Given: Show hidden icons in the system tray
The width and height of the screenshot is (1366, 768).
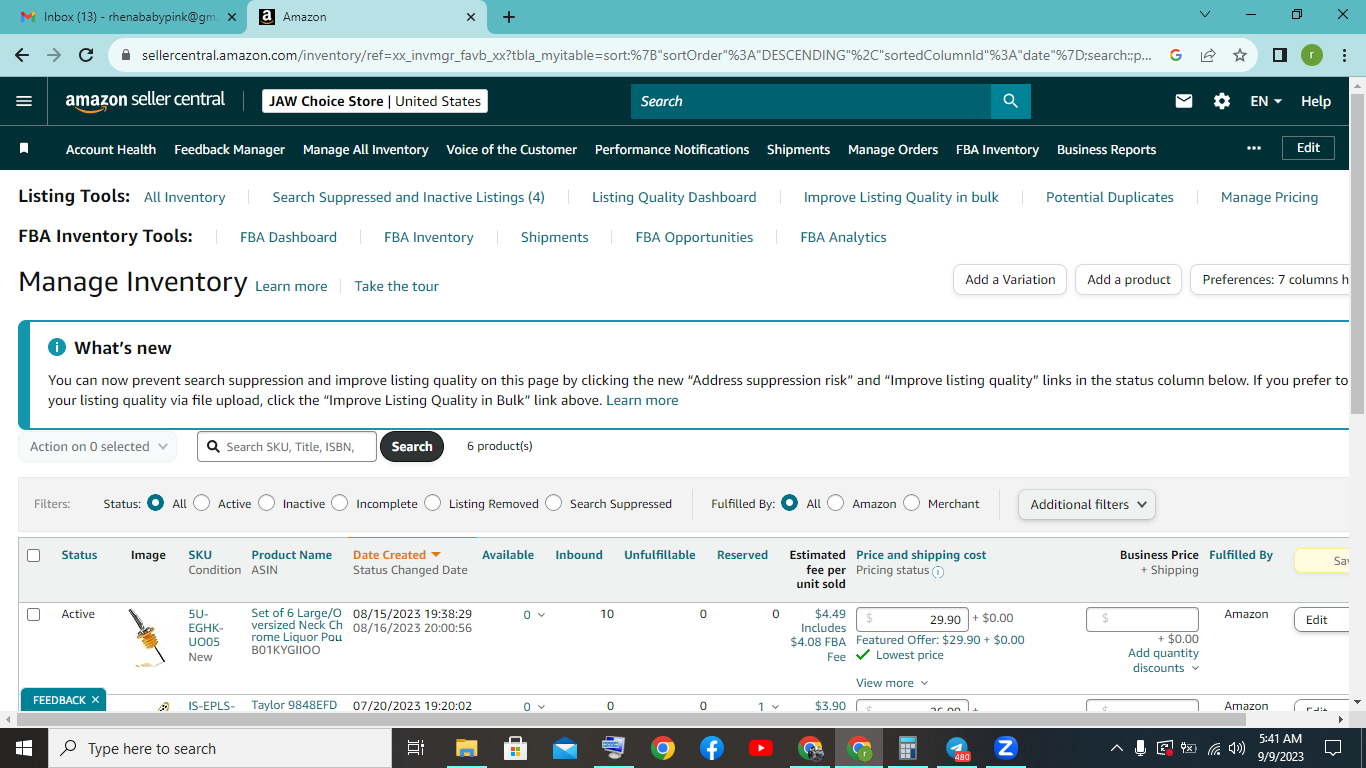Looking at the screenshot, I should tap(1116, 748).
